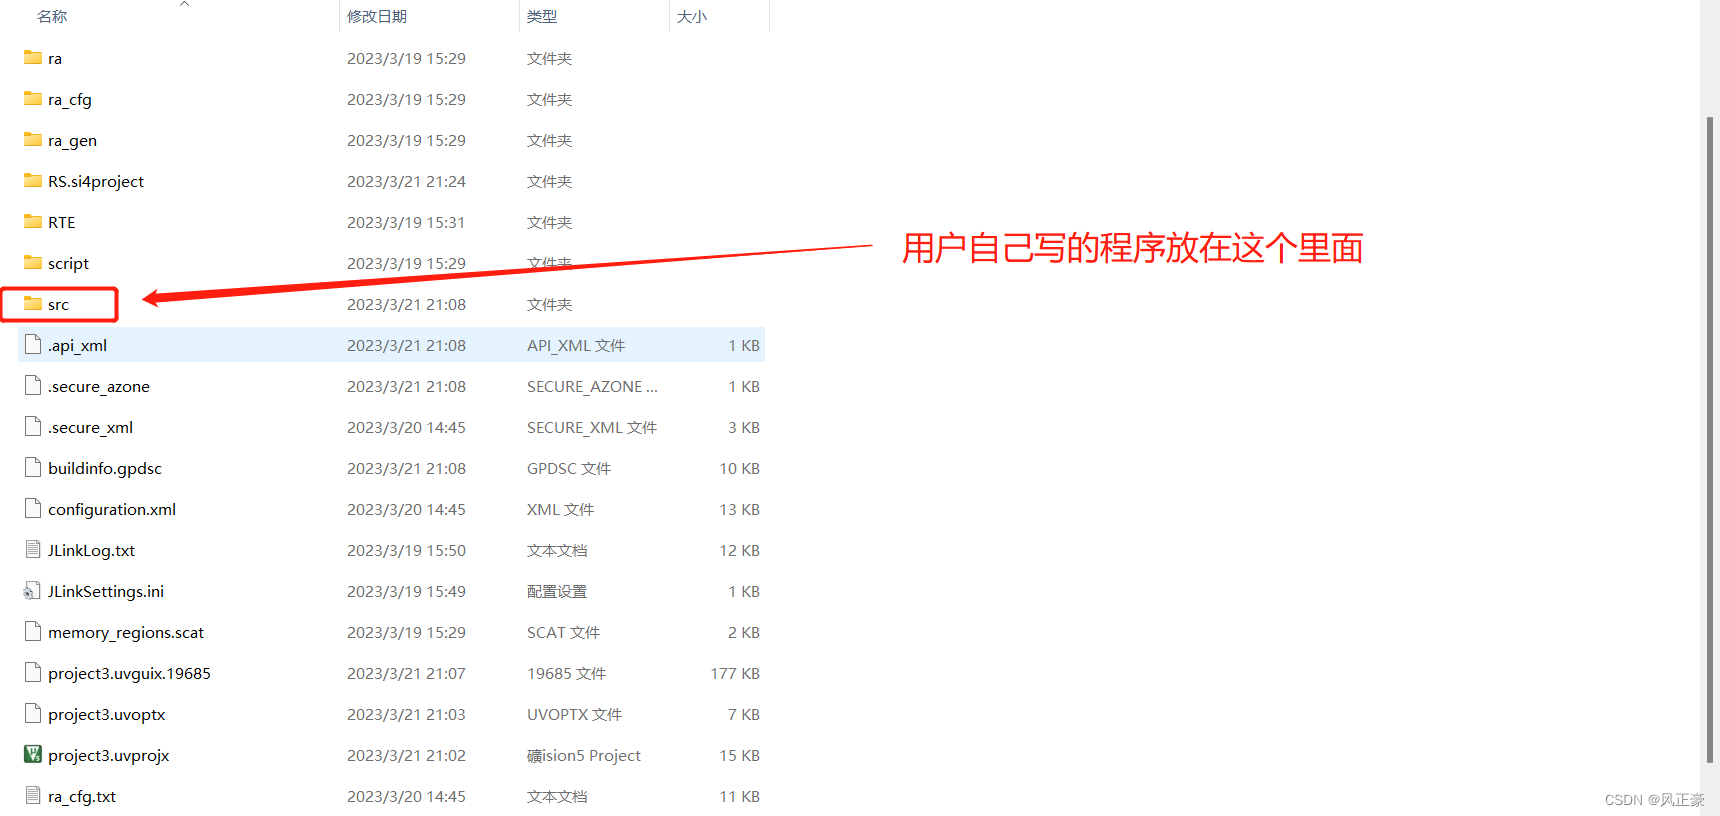
Task: Click the 2023/3/19 15:50 date of JLinkLog.txt
Action: (406, 551)
